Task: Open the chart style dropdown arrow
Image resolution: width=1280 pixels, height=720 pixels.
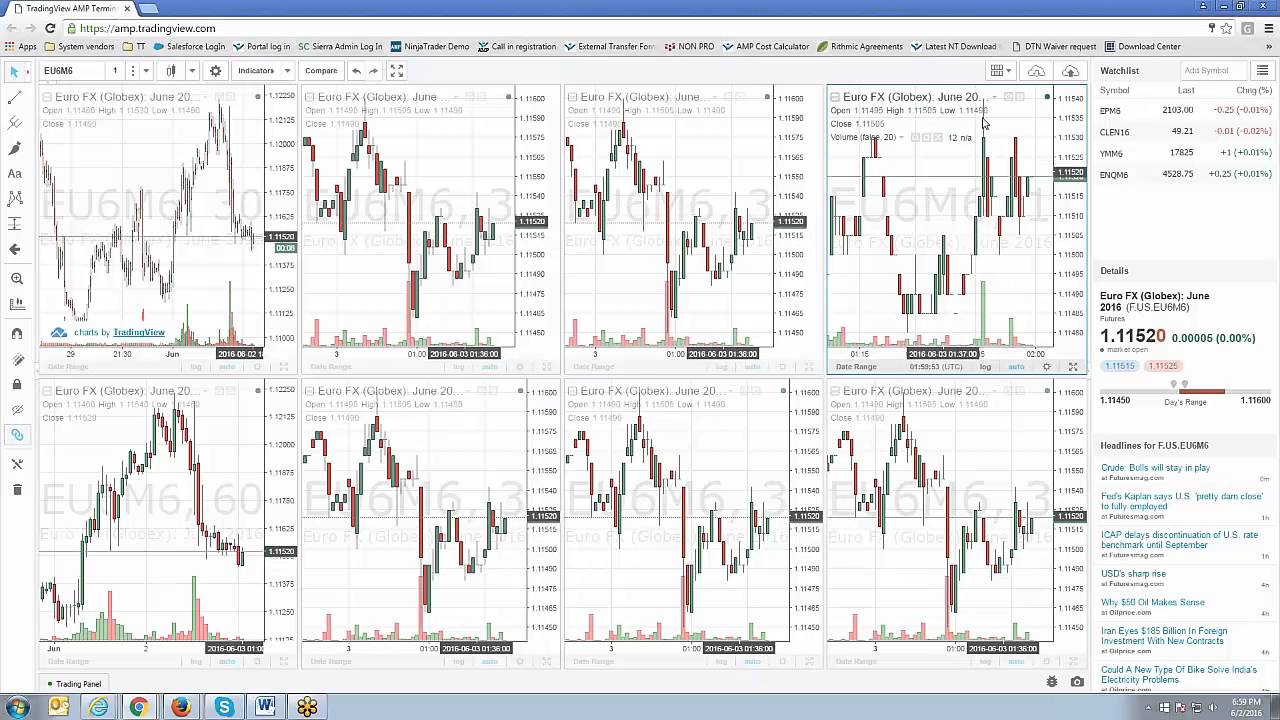Action: 192,71
